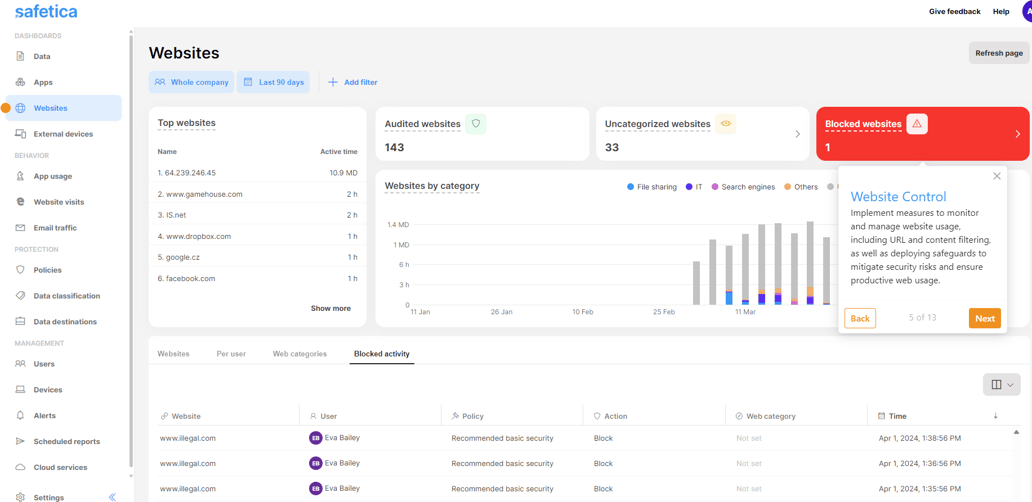
Task: Switch to the Web categories tab
Action: (x=300, y=354)
